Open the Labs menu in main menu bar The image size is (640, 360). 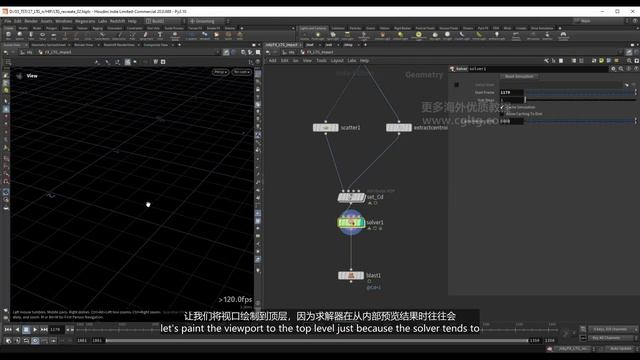click(x=102, y=21)
